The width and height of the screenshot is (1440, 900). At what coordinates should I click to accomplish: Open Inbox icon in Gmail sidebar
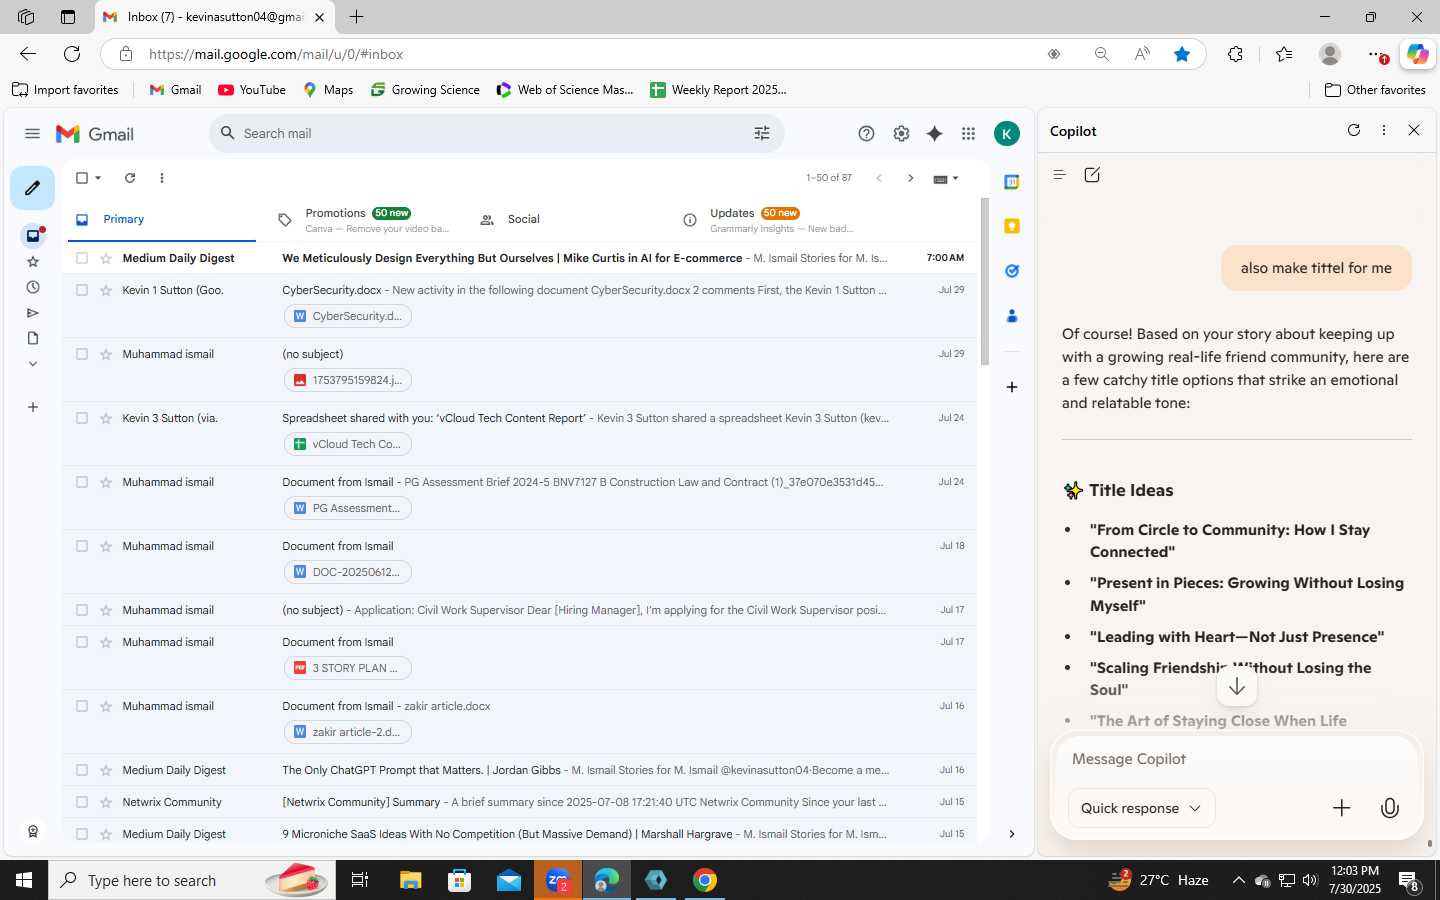pyautogui.click(x=33, y=236)
